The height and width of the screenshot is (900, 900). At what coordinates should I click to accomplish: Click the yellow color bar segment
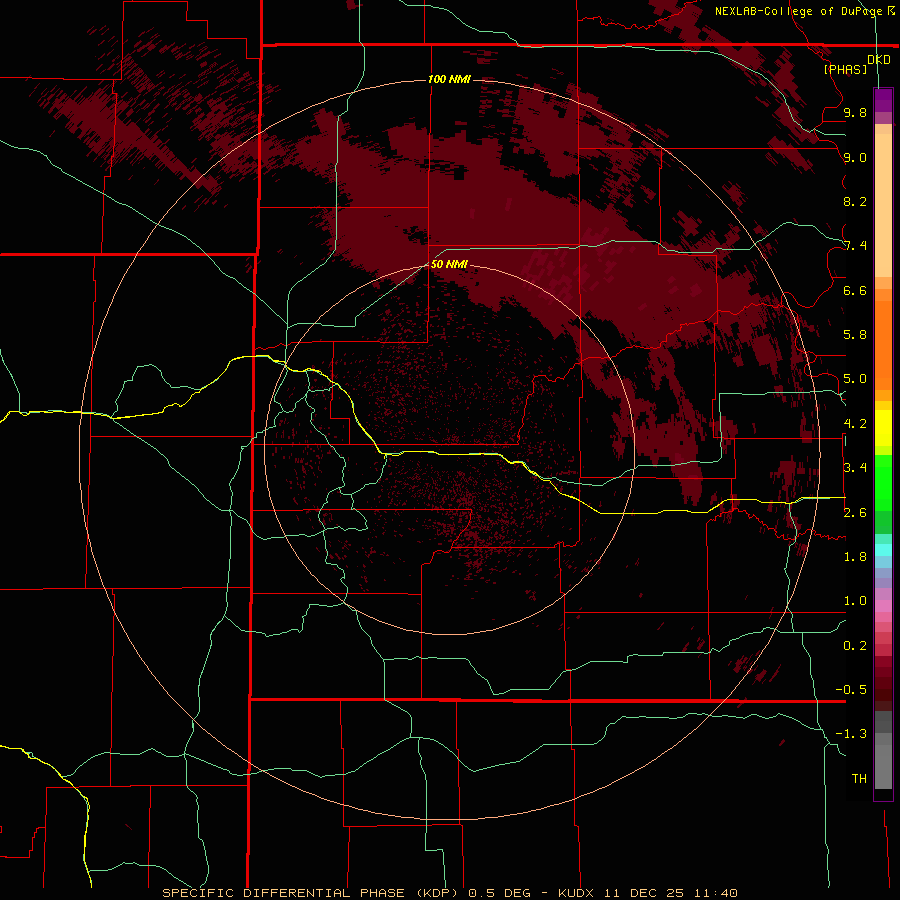click(883, 428)
